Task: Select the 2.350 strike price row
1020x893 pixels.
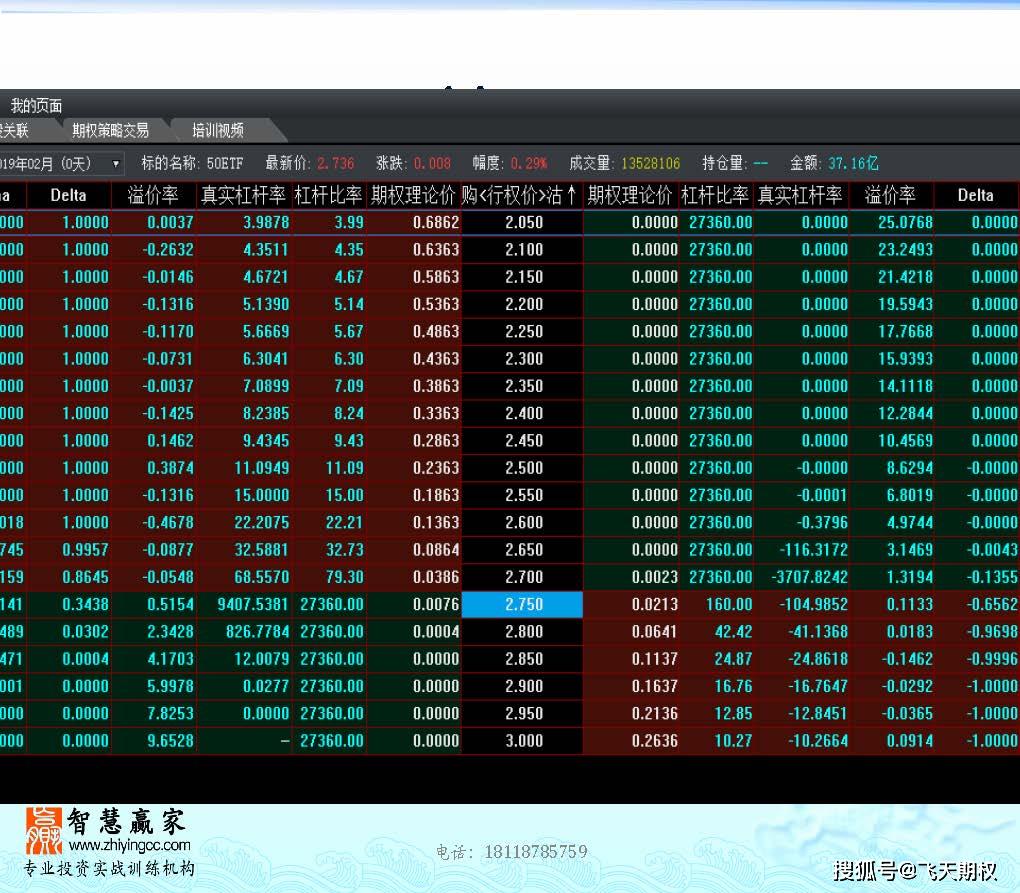Action: point(522,386)
